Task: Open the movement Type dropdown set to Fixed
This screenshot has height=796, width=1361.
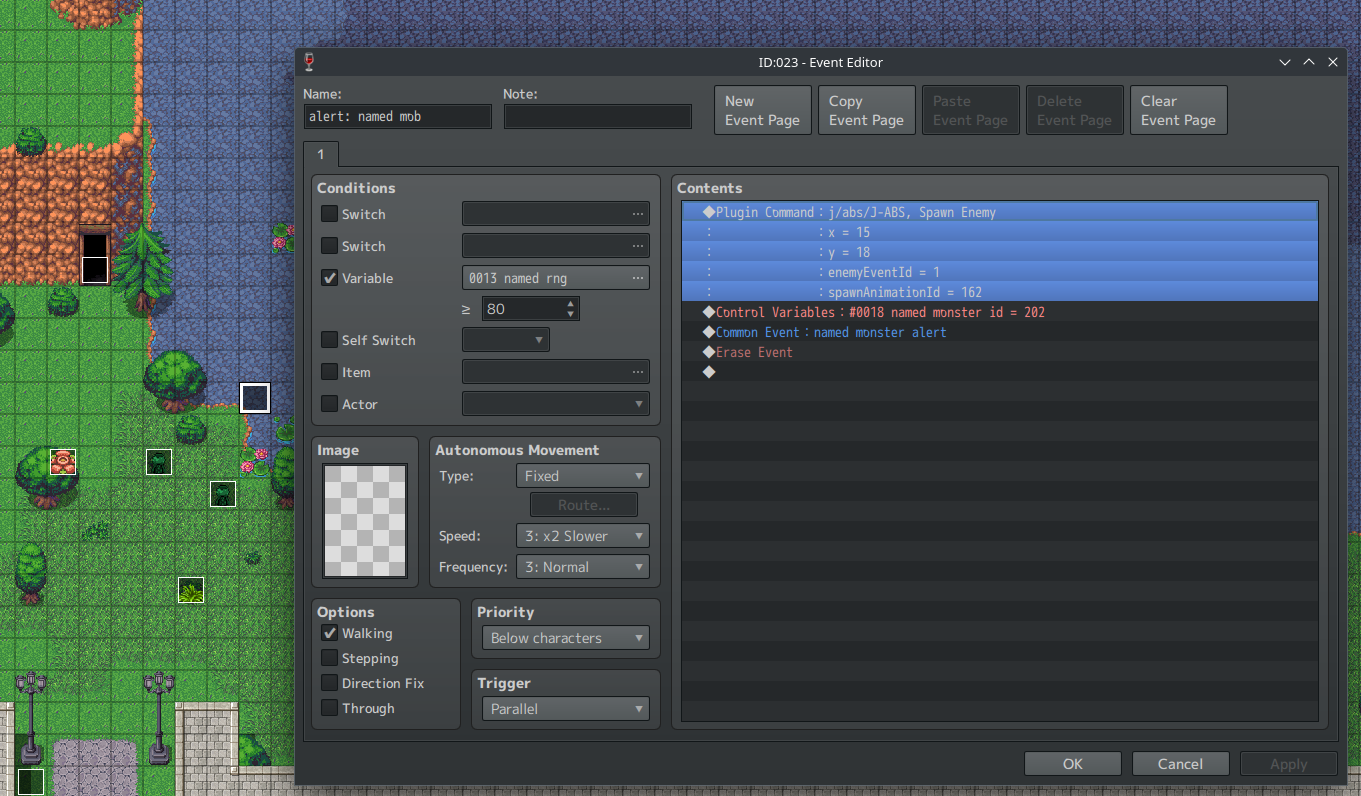Action: tap(583, 476)
